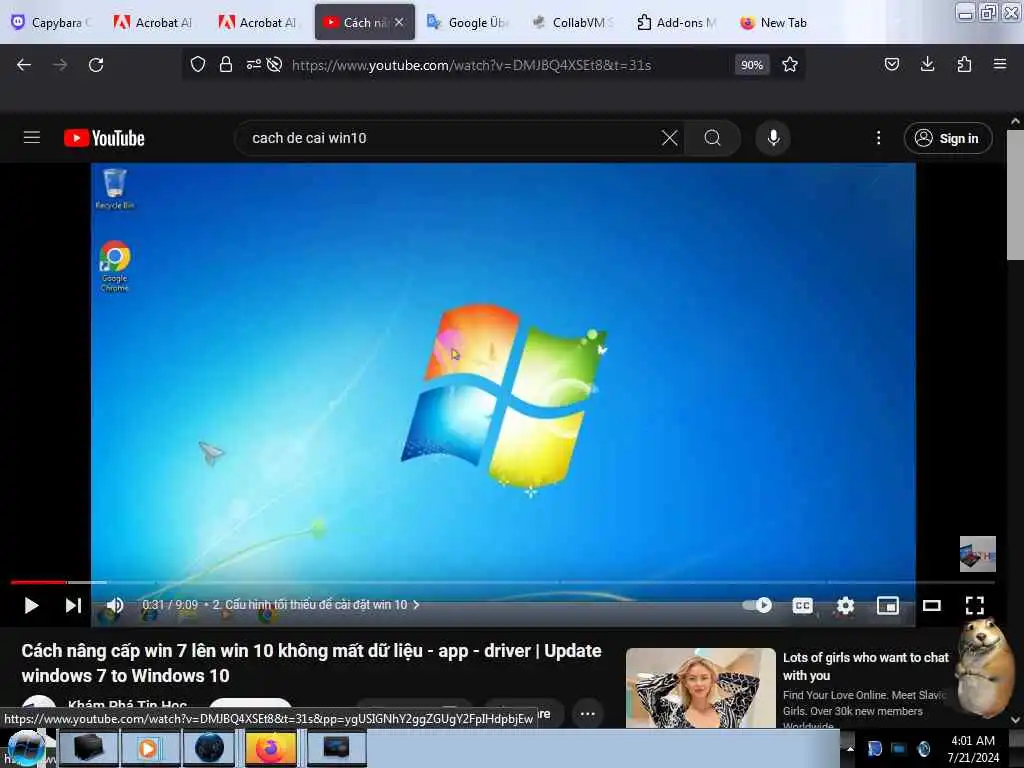Sign in to YouTube
The width and height of the screenshot is (1024, 768).
pos(948,138)
